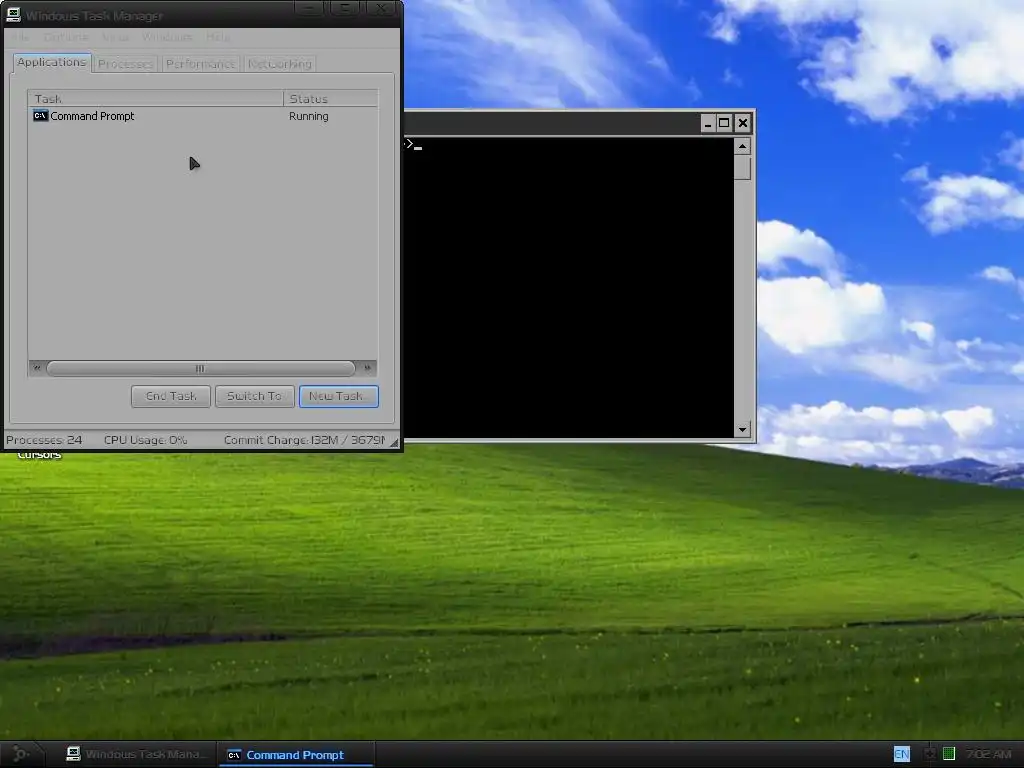
Task: Open the Help menu in Task Manager
Action: (x=217, y=37)
